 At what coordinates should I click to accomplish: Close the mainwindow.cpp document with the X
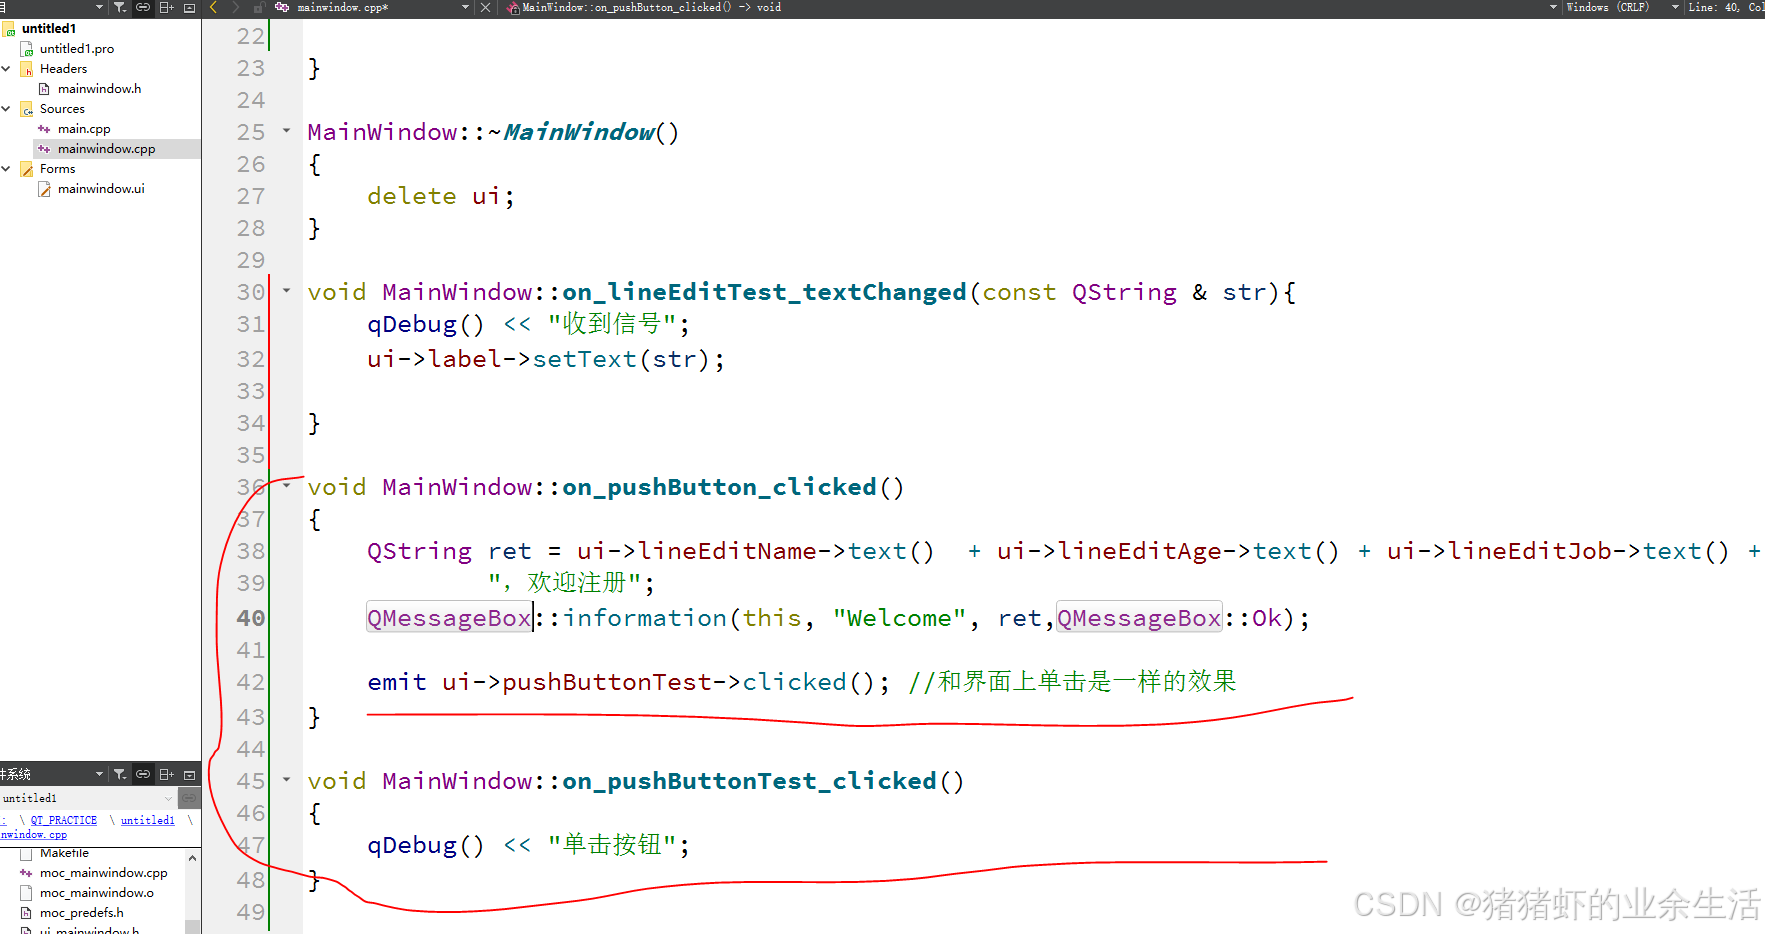pyautogui.click(x=485, y=7)
